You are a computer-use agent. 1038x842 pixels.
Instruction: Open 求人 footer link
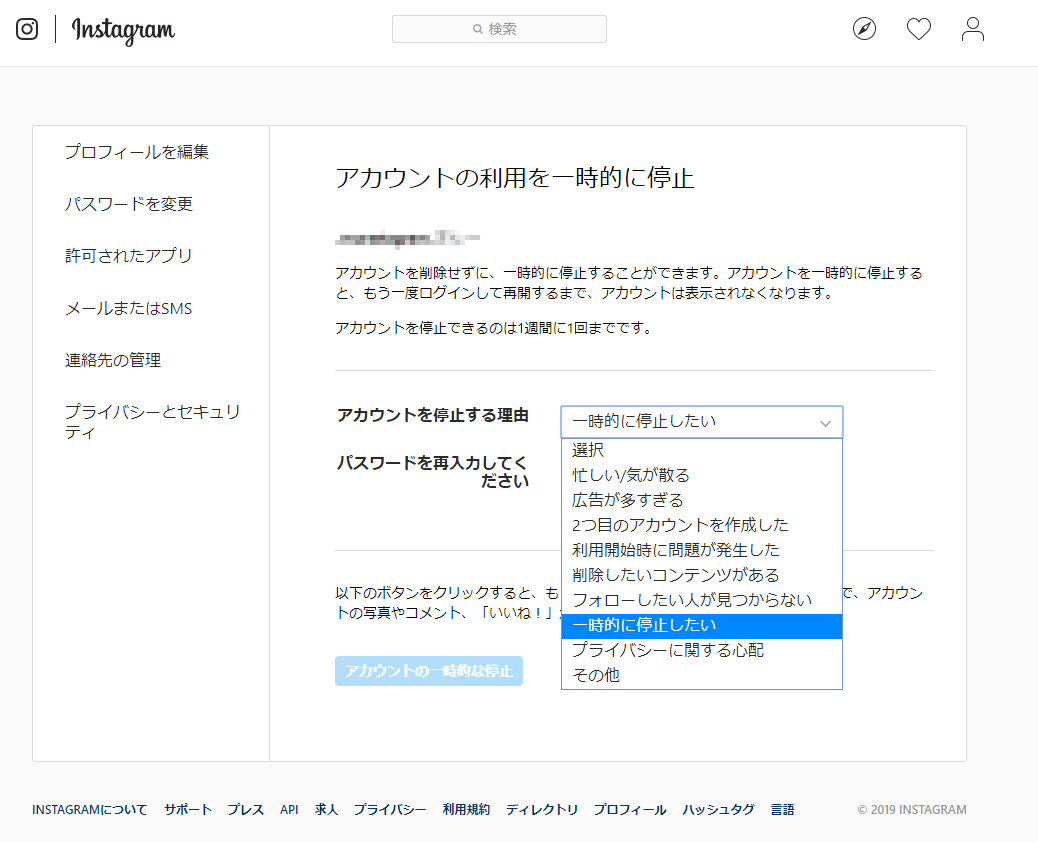326,810
